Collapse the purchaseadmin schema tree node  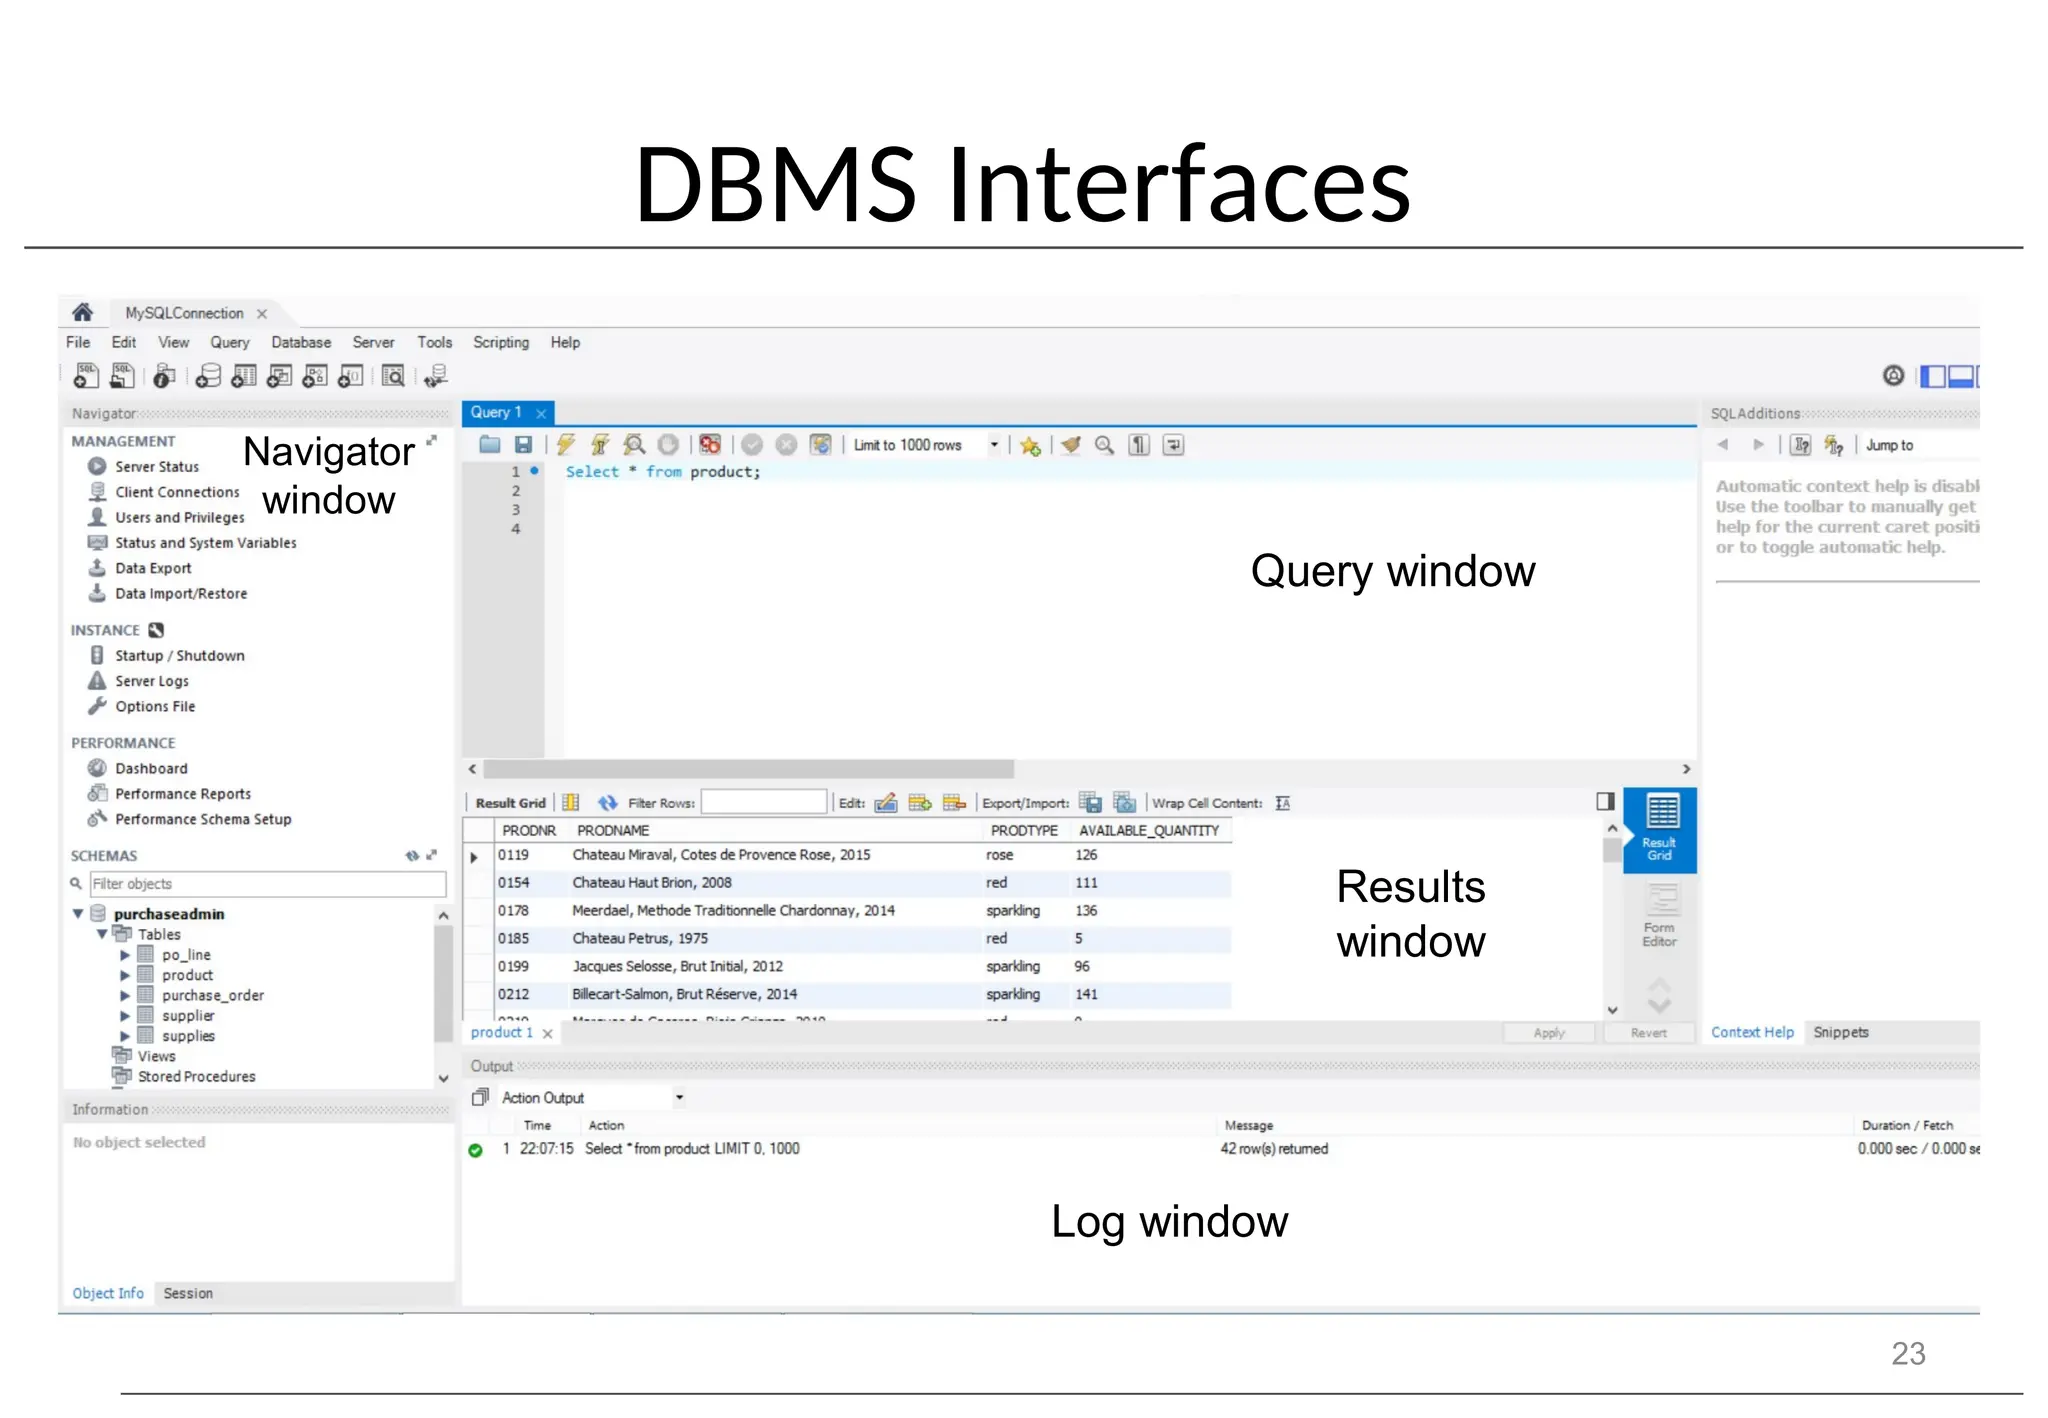[x=78, y=914]
